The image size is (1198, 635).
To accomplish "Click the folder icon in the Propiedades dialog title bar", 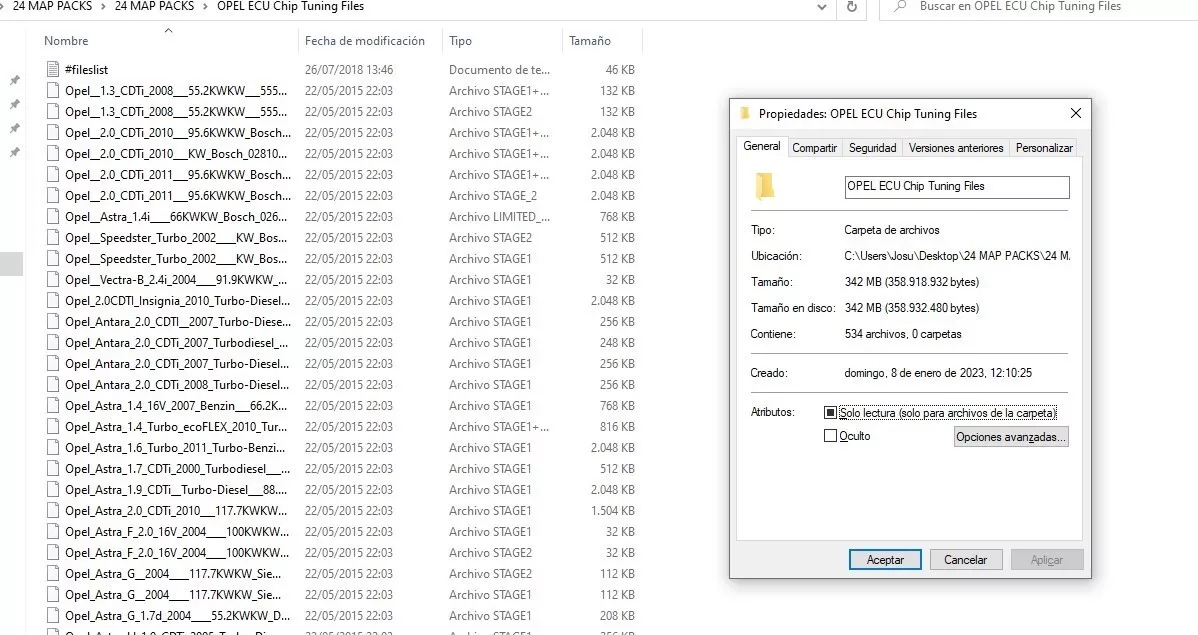I will pos(745,114).
